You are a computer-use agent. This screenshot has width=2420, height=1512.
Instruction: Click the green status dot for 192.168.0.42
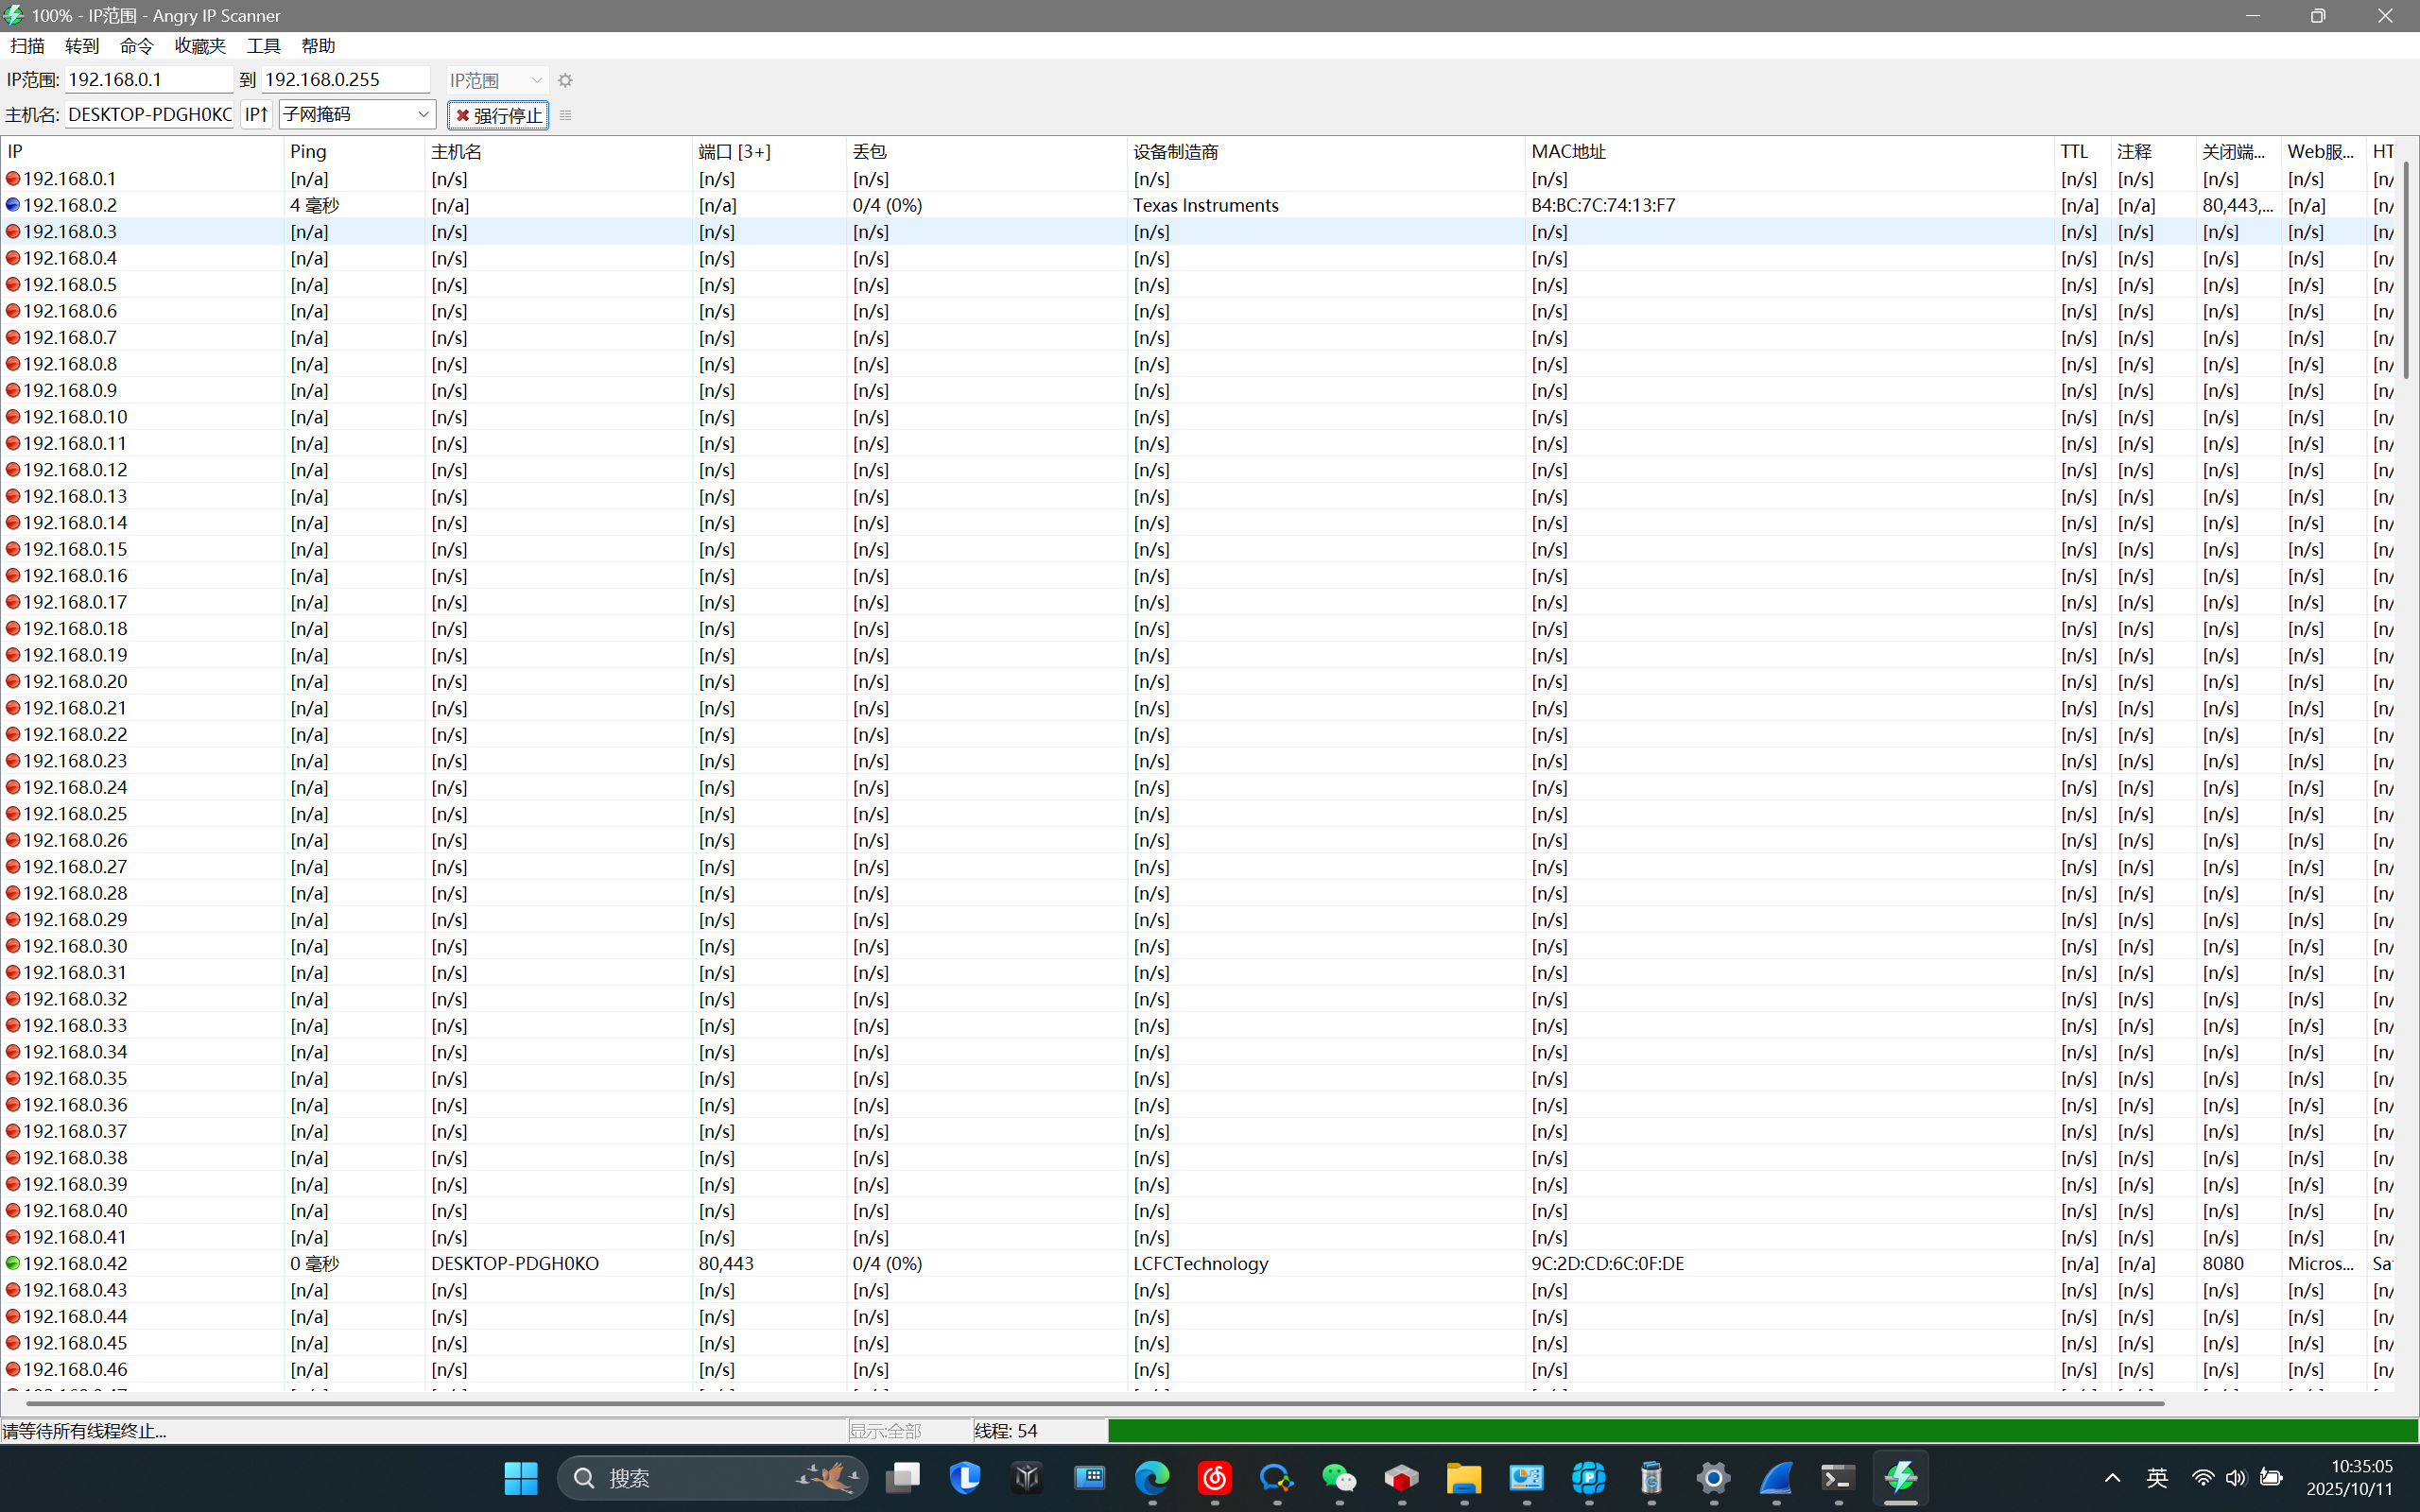click(x=13, y=1263)
